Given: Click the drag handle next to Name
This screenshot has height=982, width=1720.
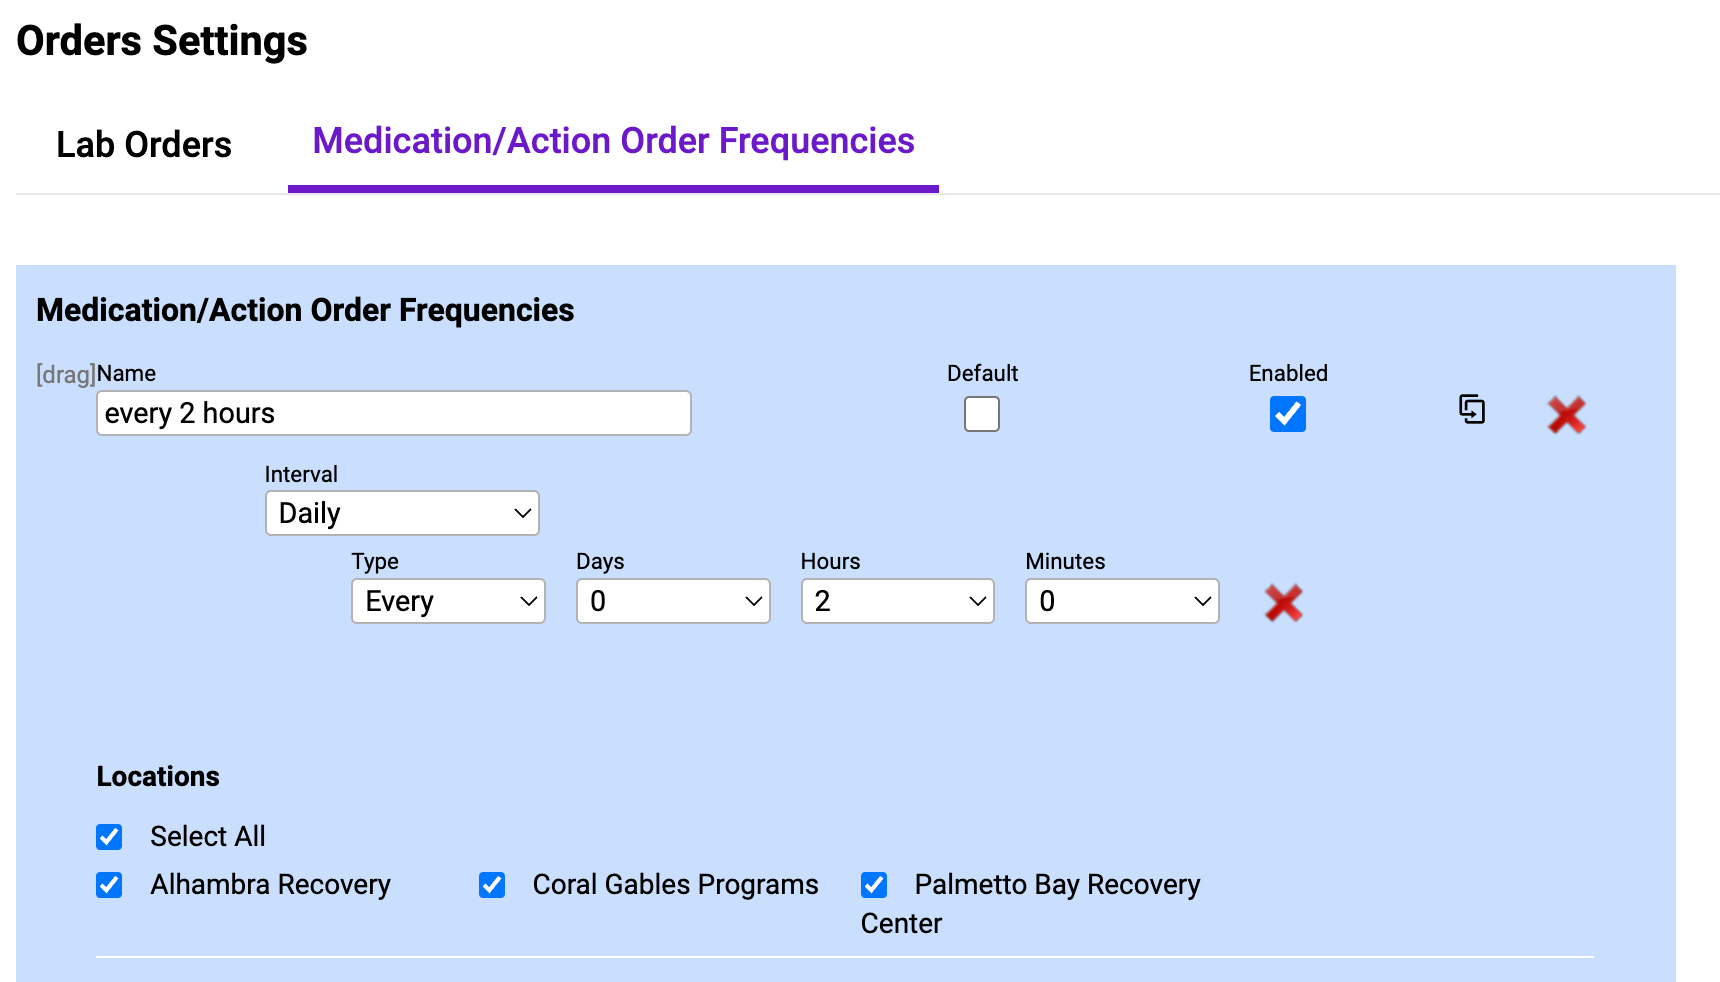Looking at the screenshot, I should point(64,373).
